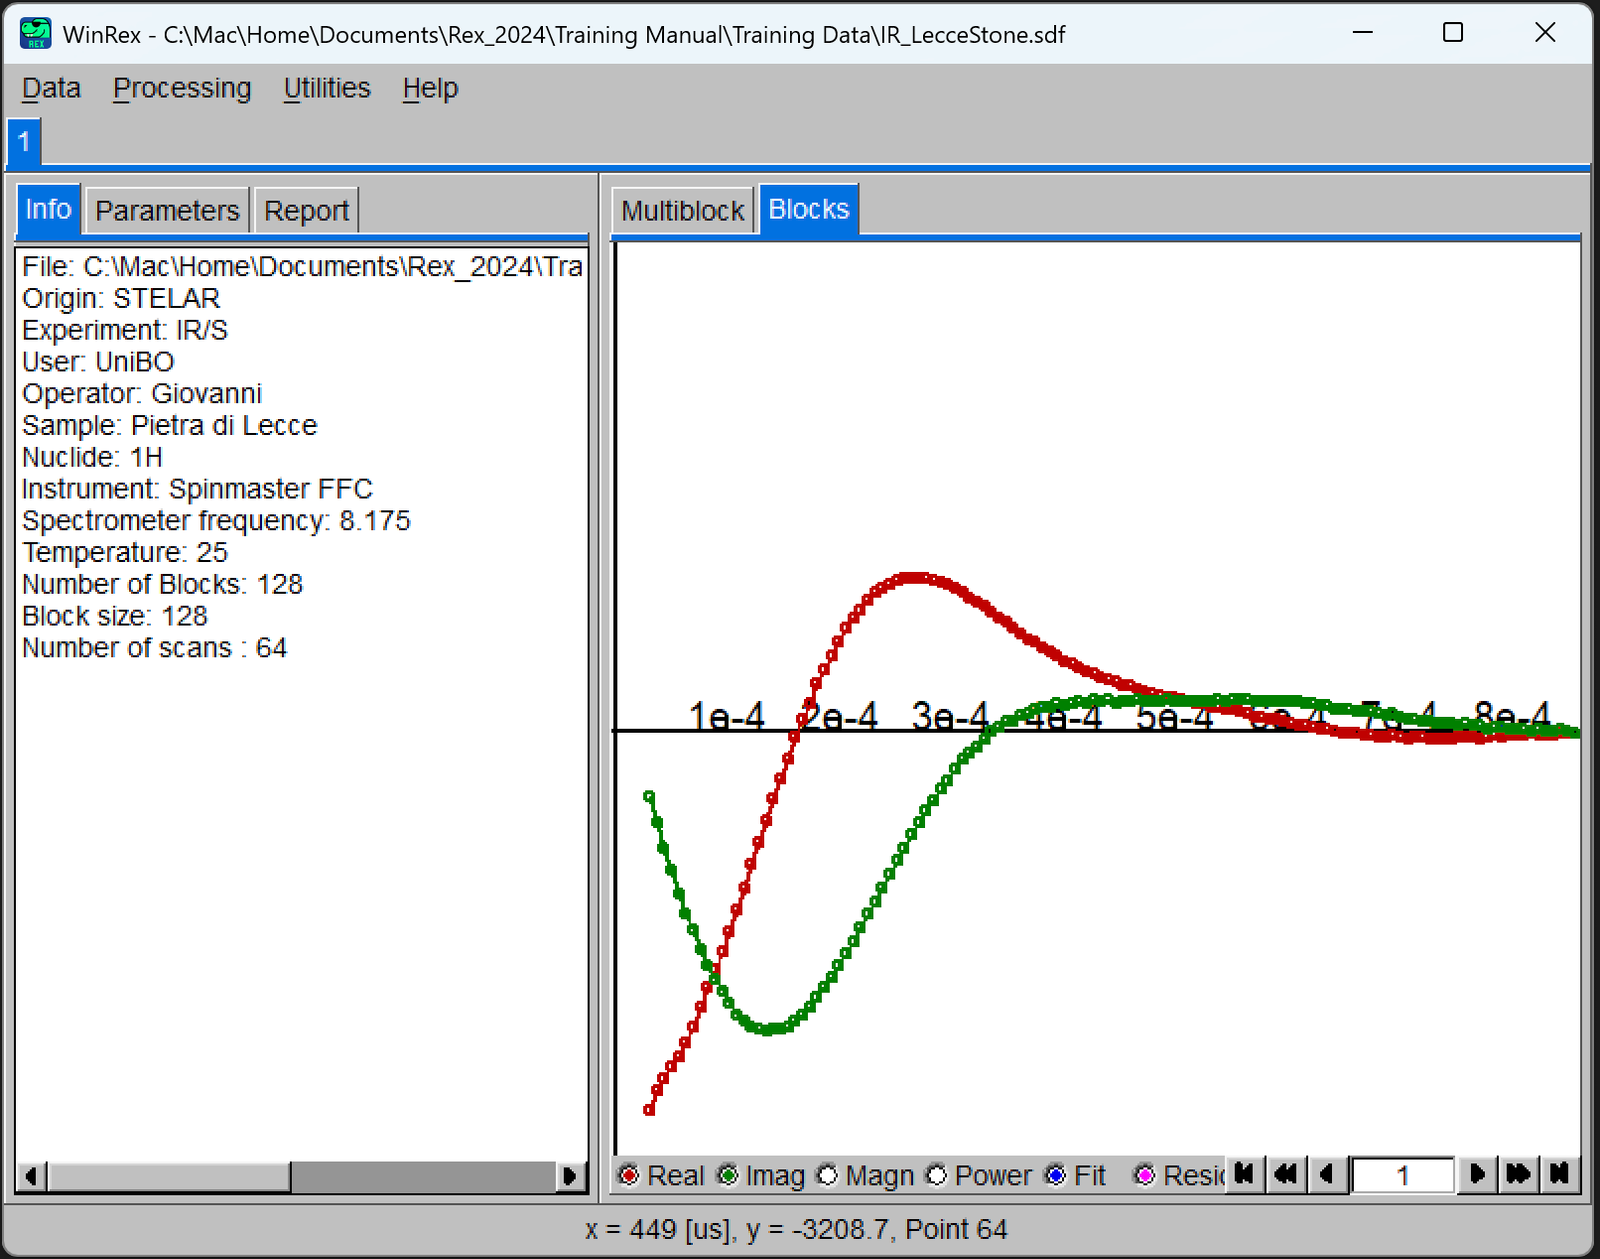Click the 3e-4 axis label on plot
The width and height of the screenshot is (1600, 1259).
[x=950, y=716]
